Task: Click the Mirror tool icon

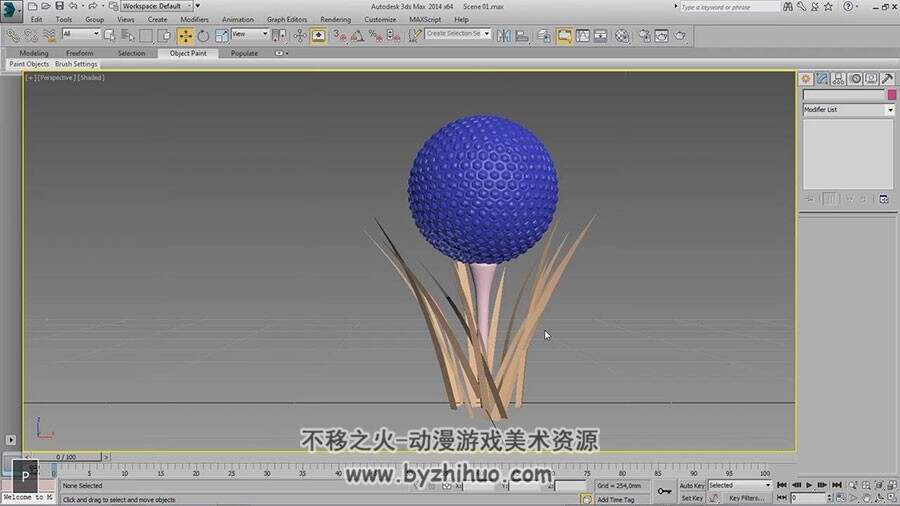Action: point(503,36)
